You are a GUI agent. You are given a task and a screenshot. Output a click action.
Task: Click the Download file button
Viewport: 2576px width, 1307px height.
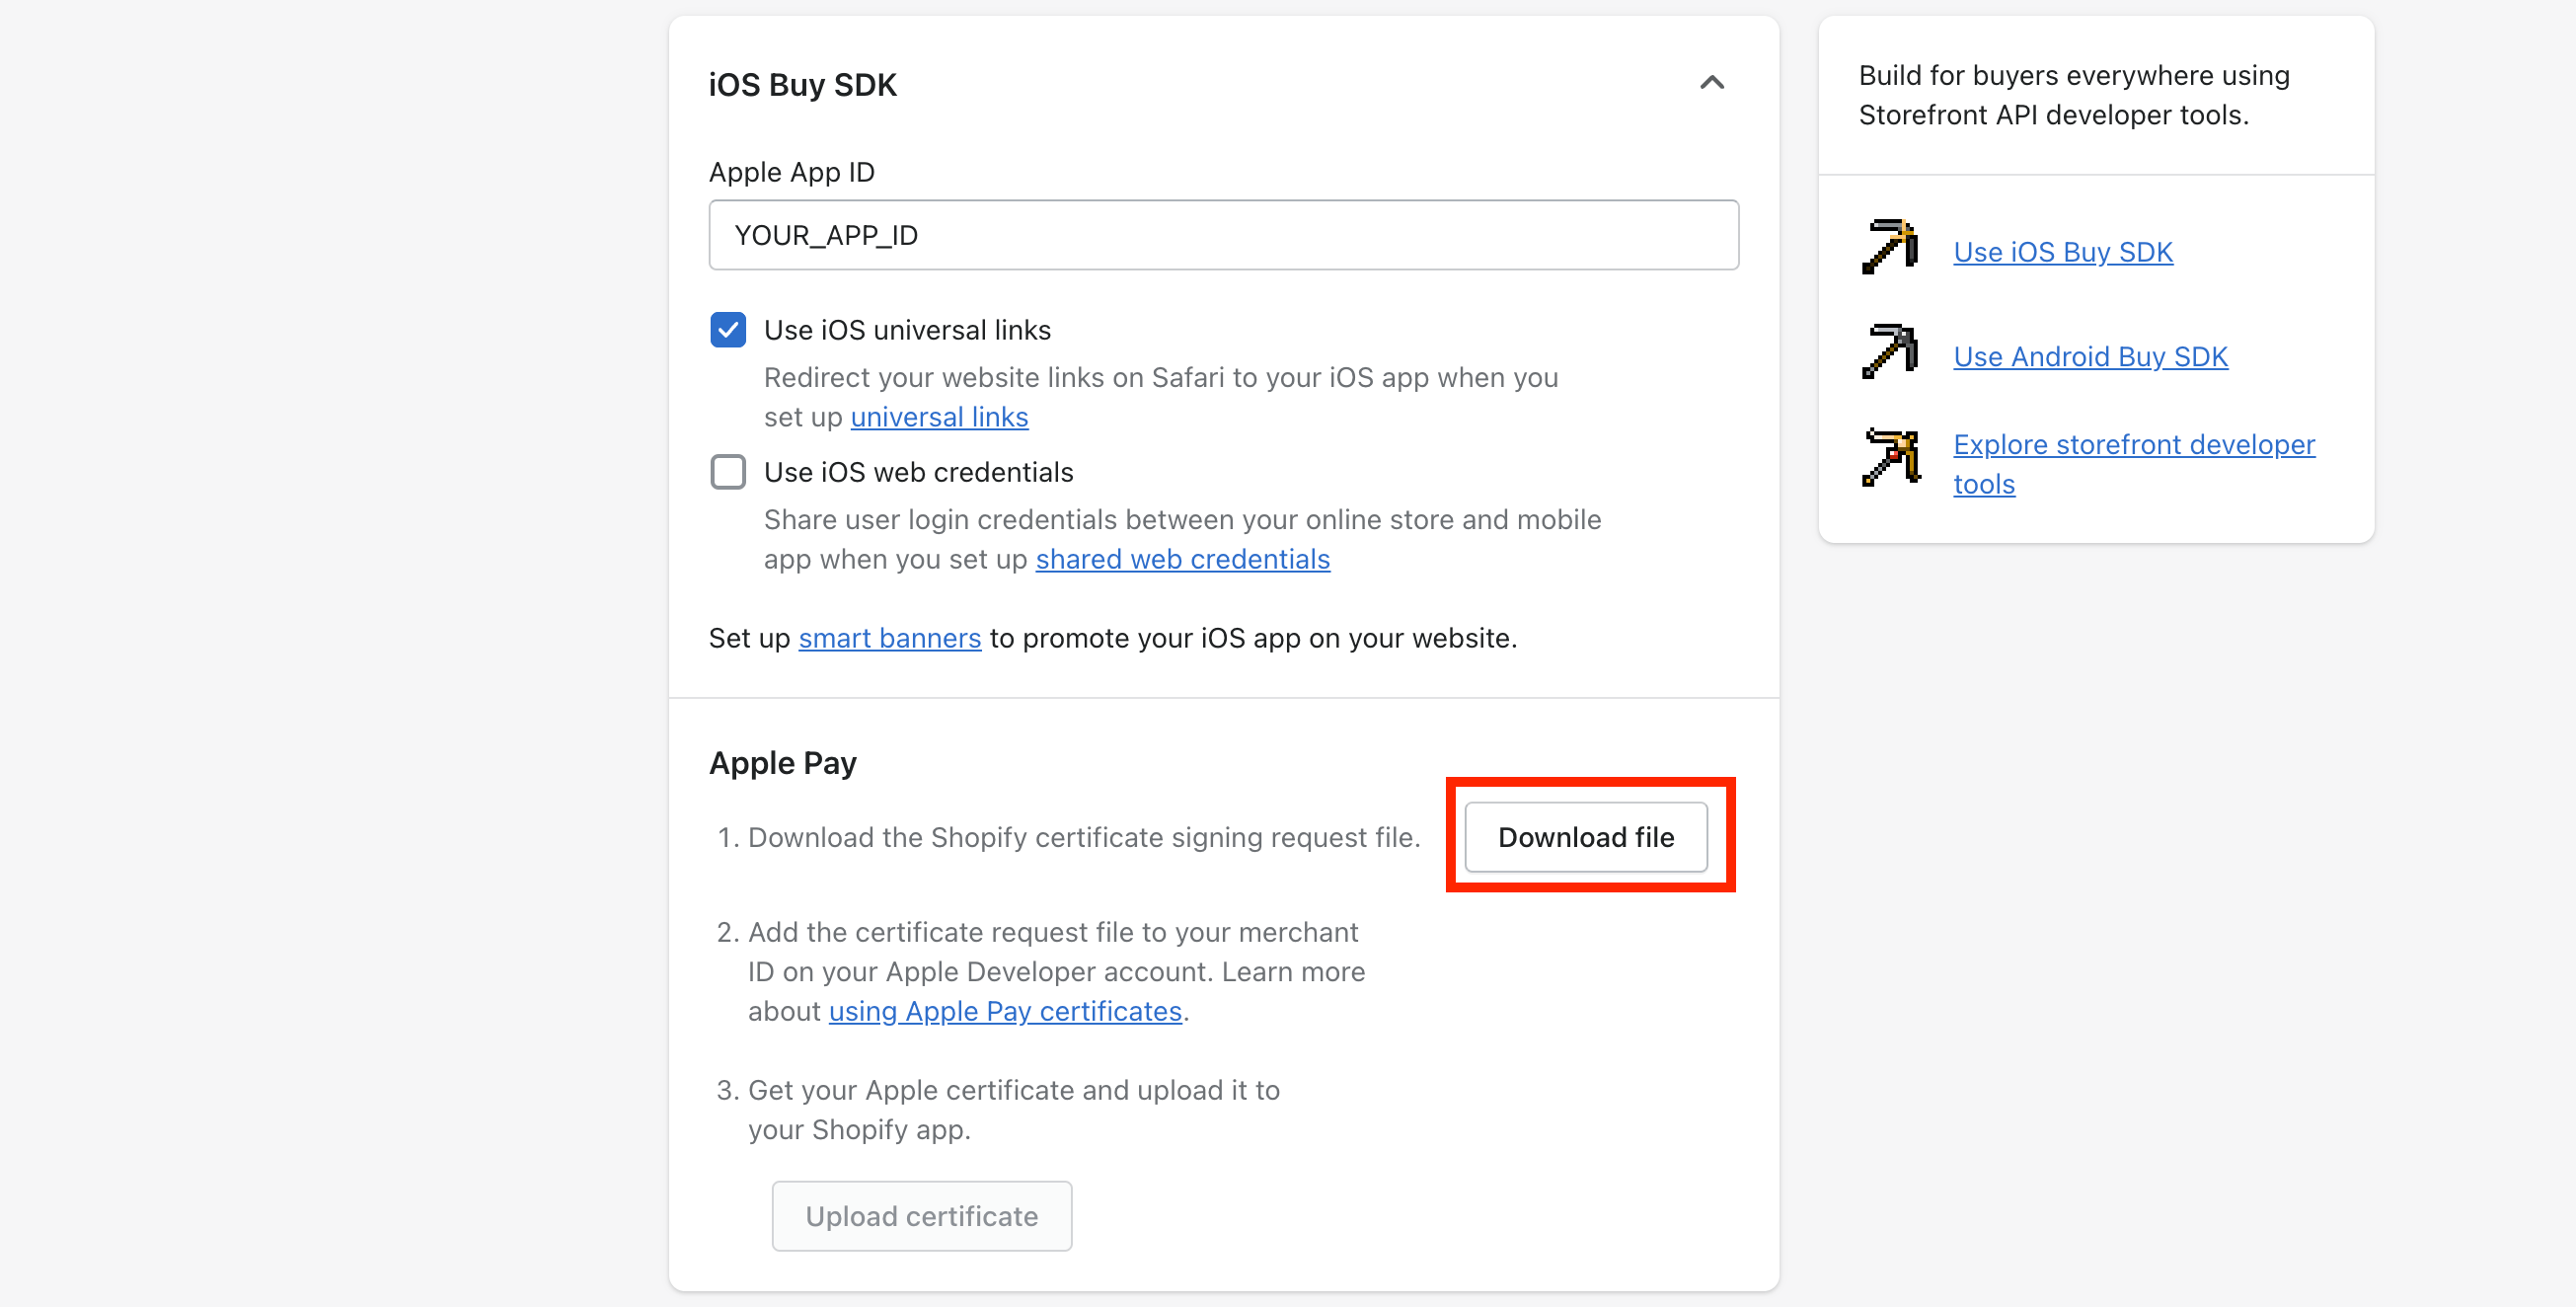[x=1586, y=837]
